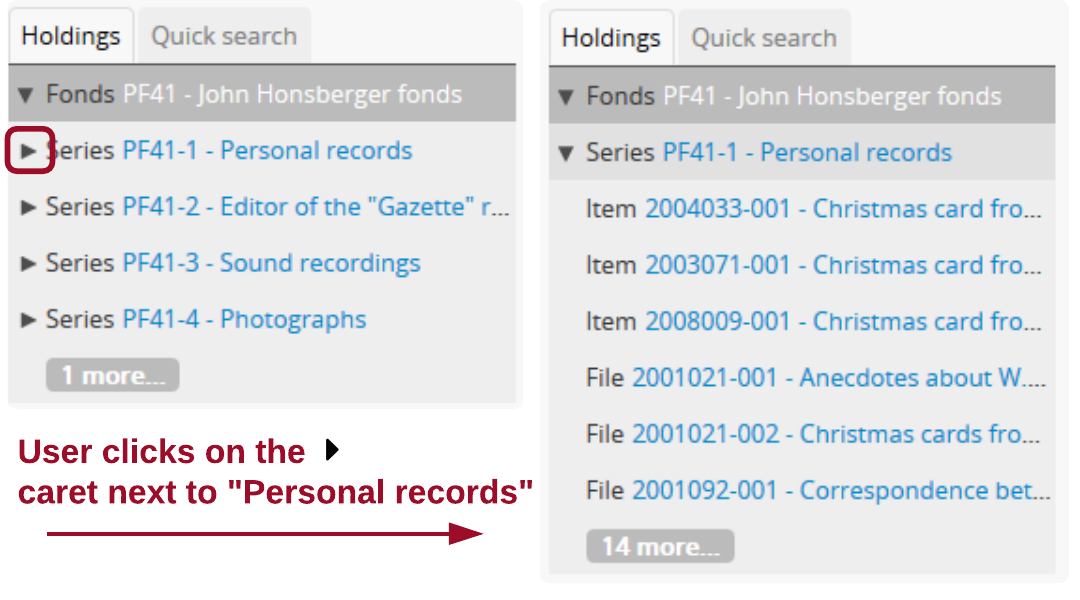
Task: Open item 2008009-001 Christmas card link
Action: point(842,321)
